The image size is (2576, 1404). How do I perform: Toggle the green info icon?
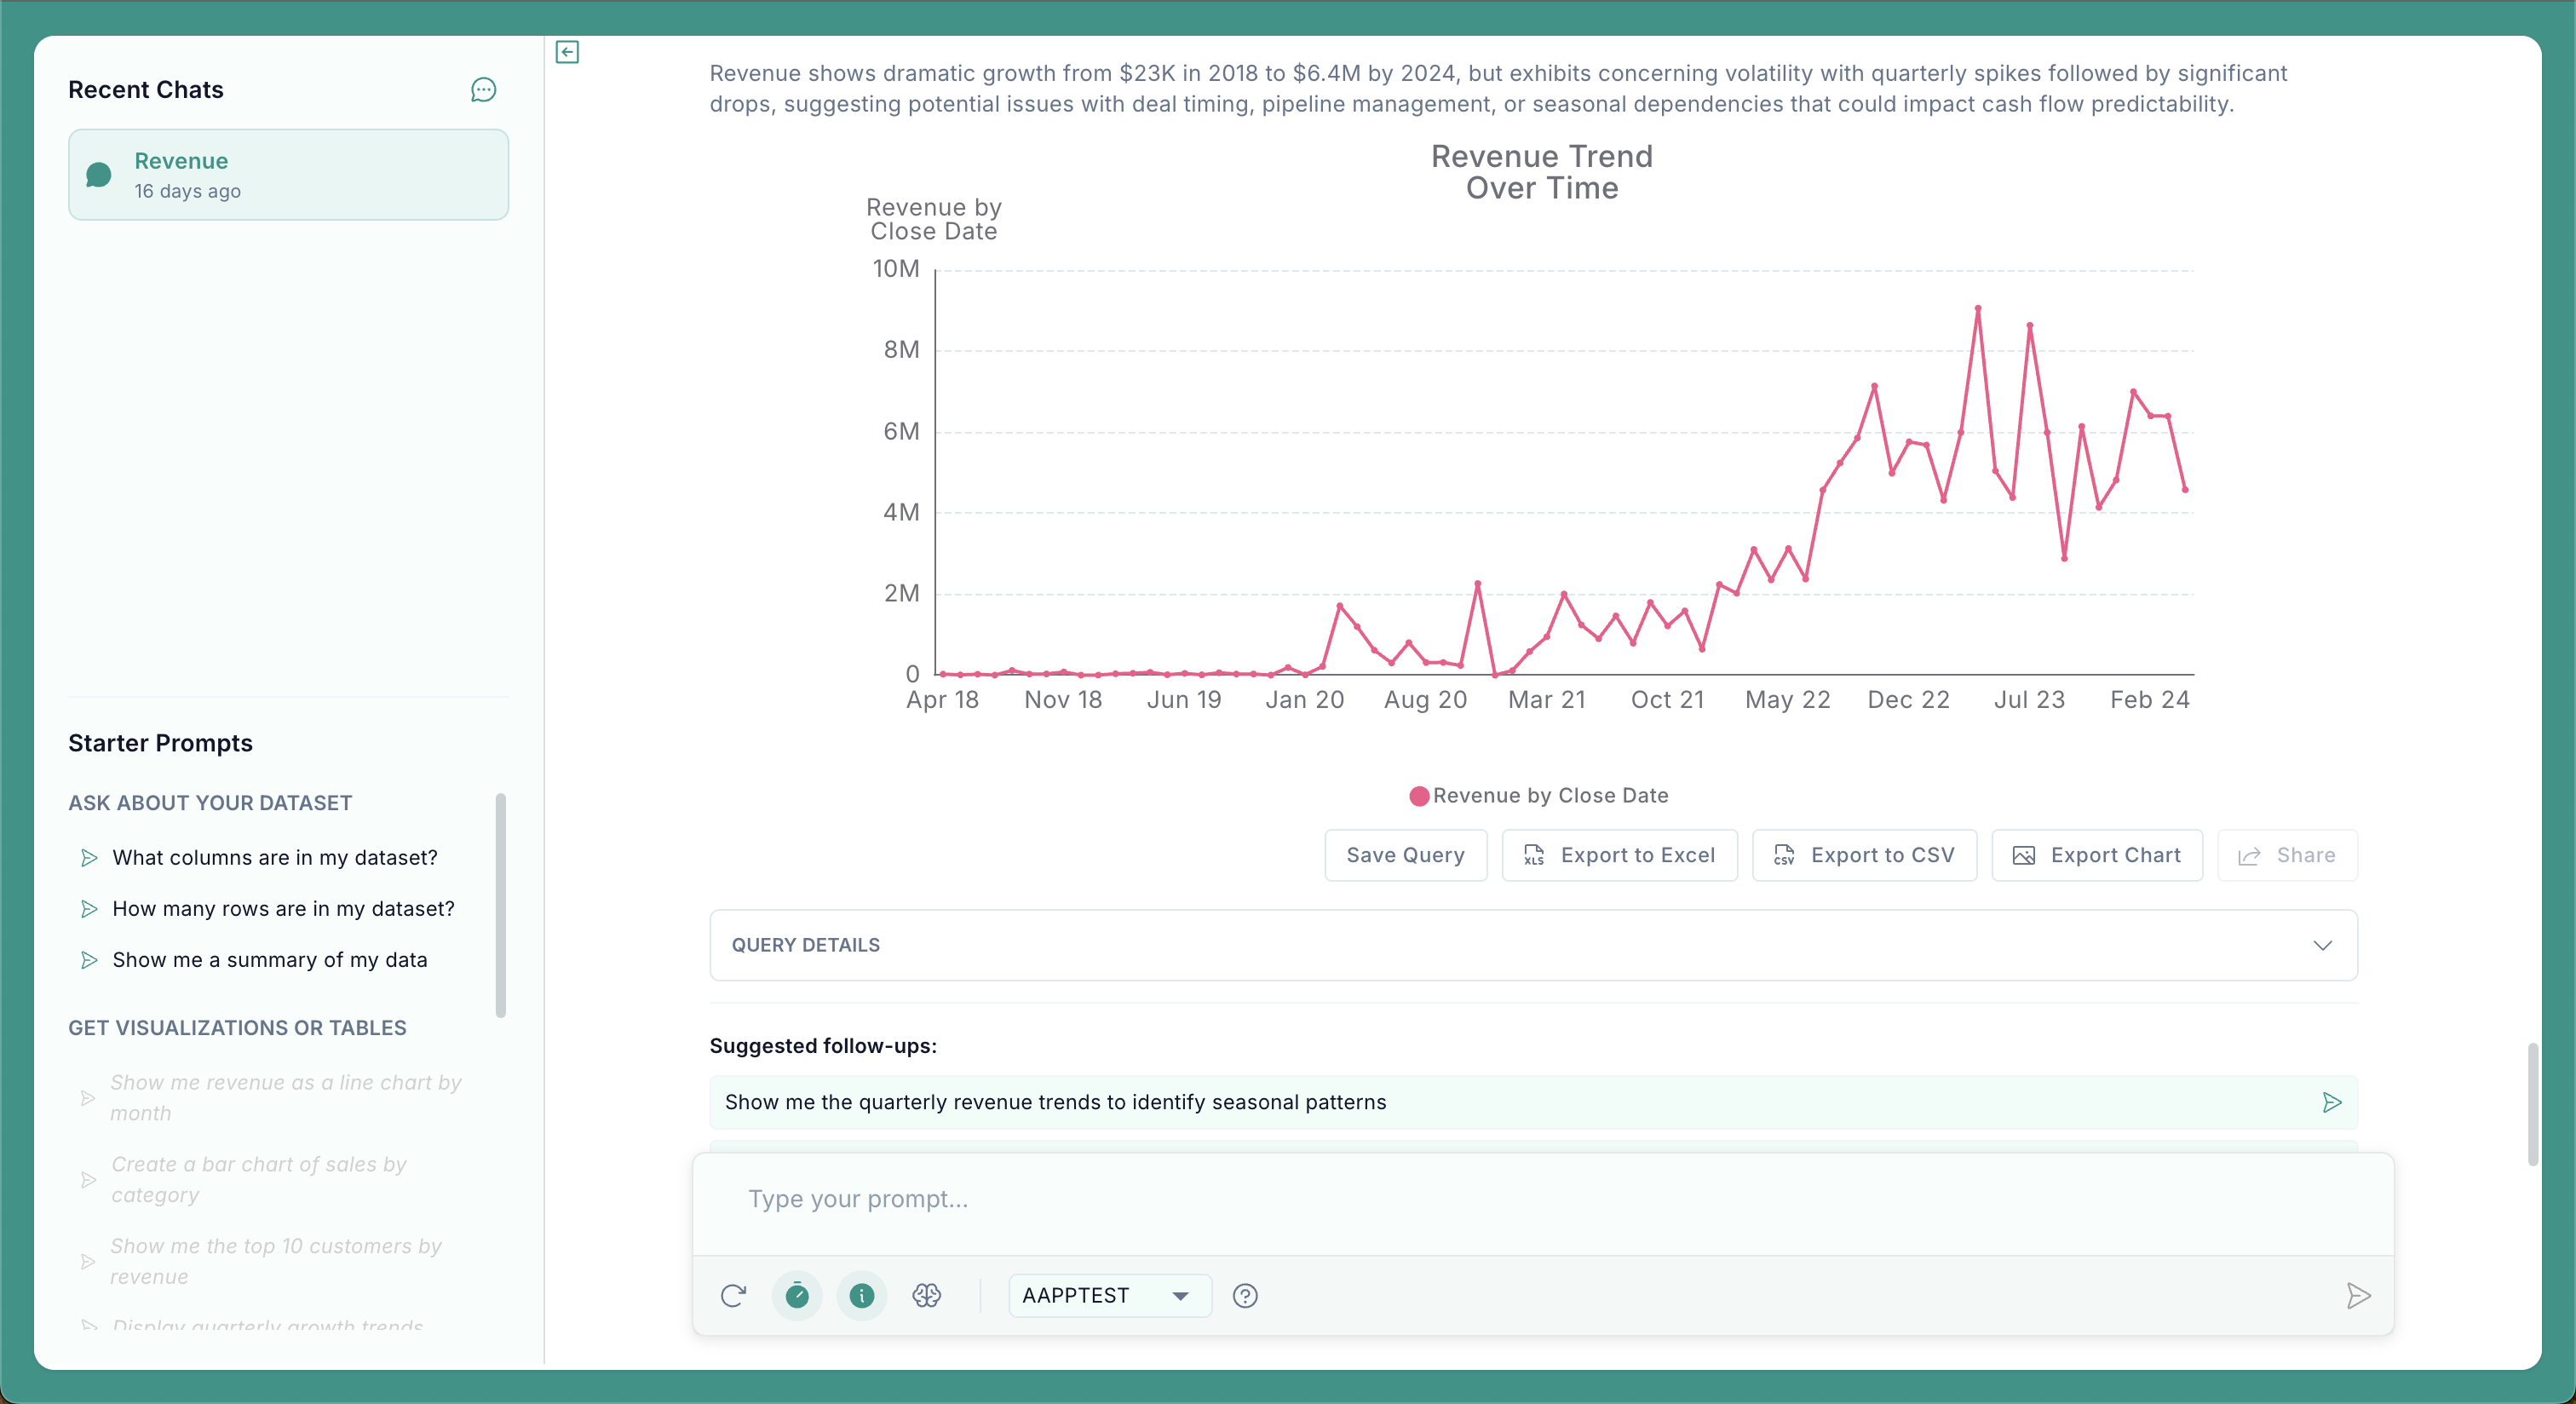coord(861,1295)
